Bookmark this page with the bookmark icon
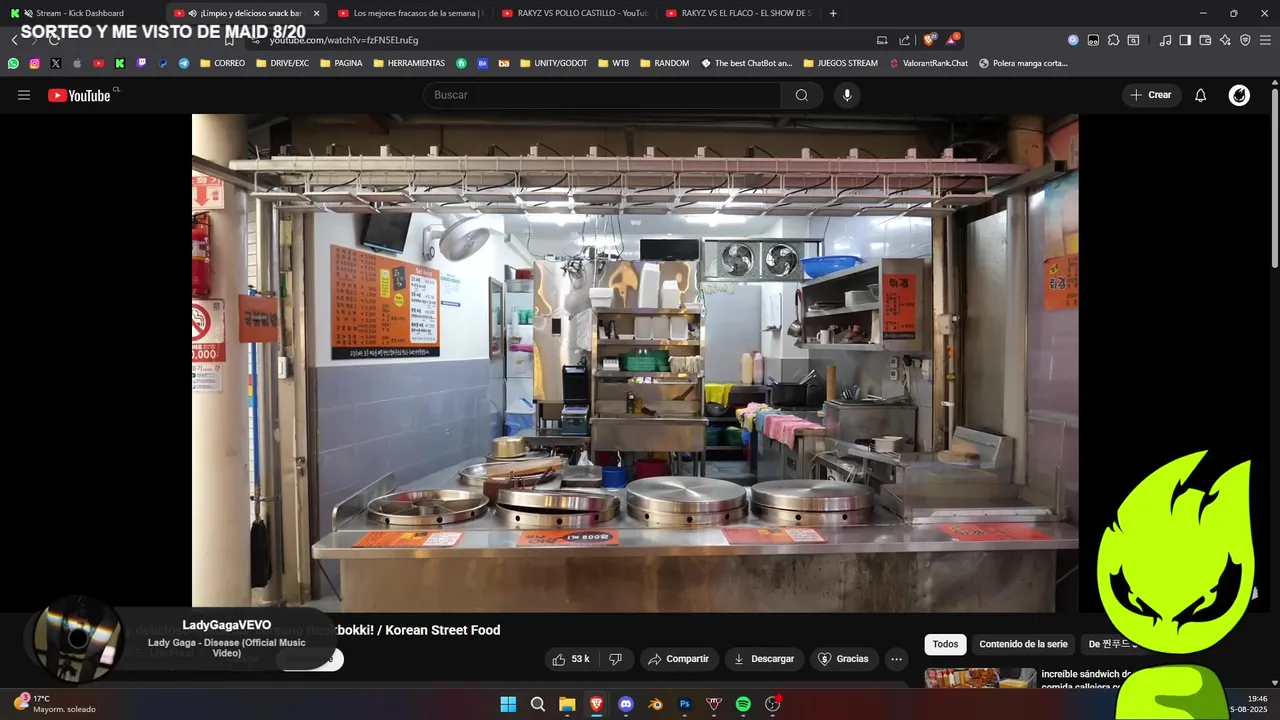Image resolution: width=1280 pixels, height=720 pixels. point(229,40)
